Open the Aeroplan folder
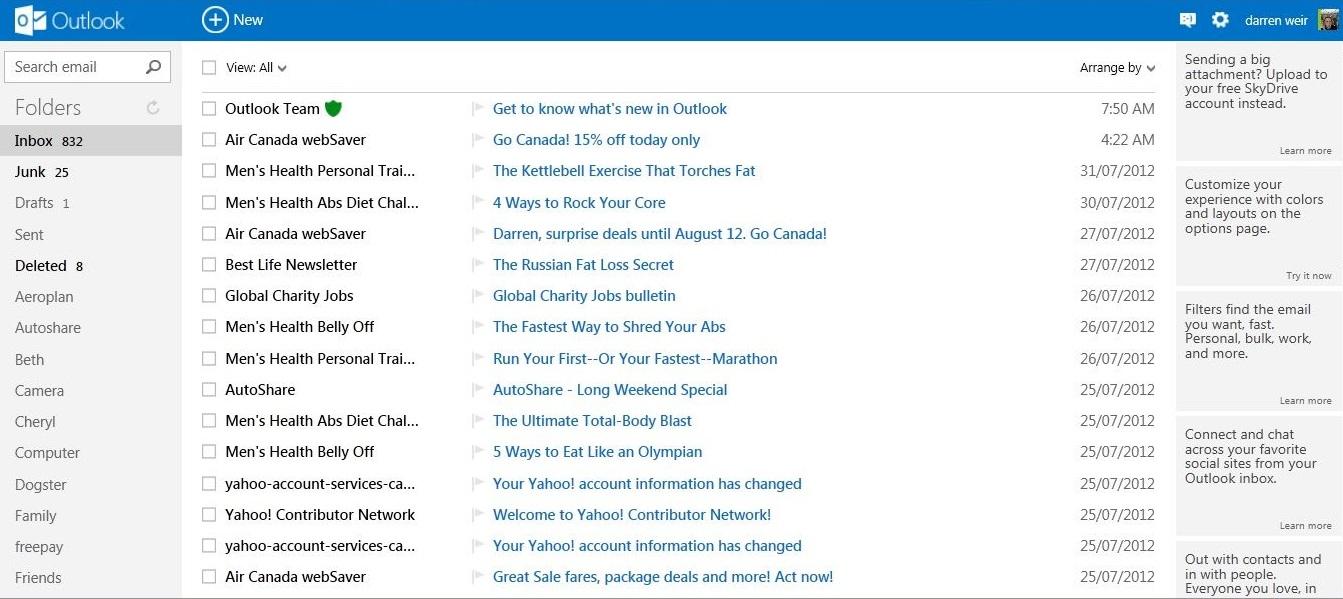 tap(44, 297)
